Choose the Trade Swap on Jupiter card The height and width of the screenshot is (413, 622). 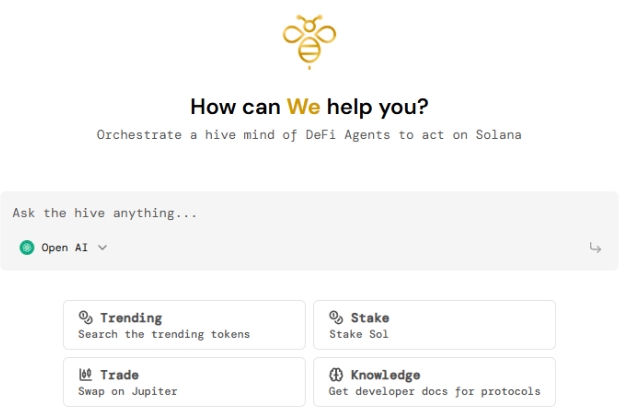184,382
